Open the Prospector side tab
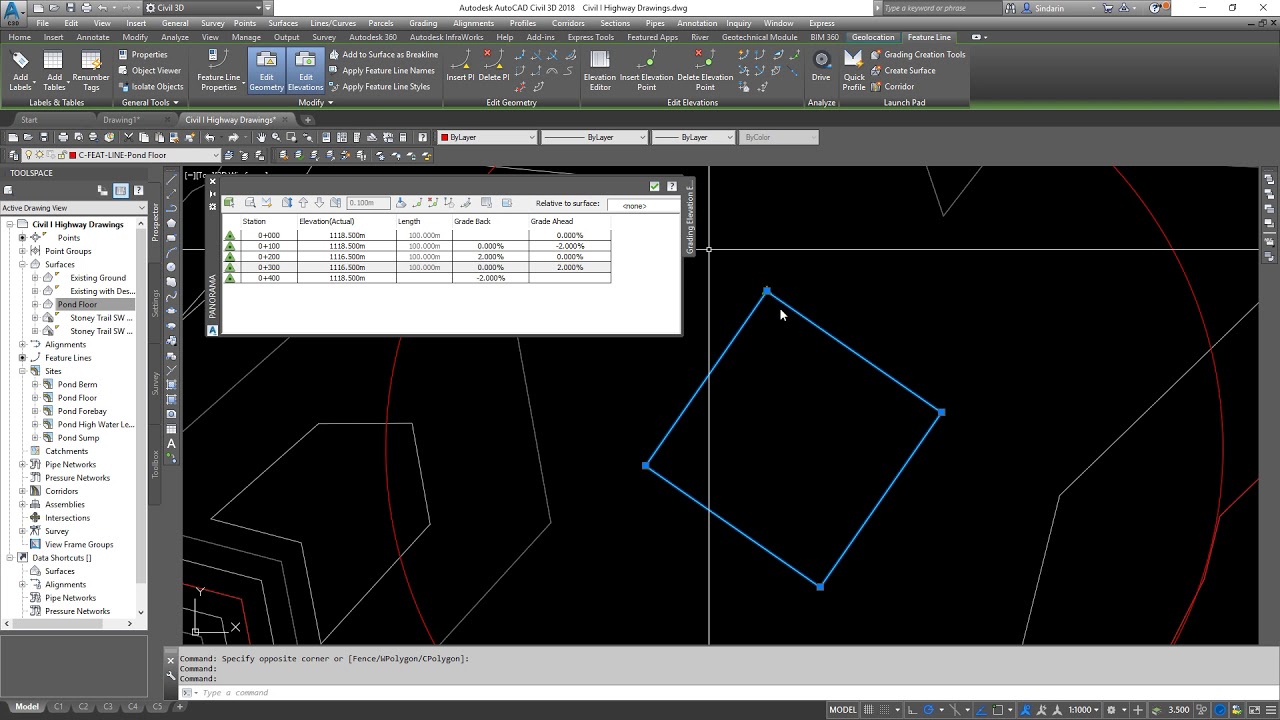1280x720 pixels. pyautogui.click(x=155, y=222)
